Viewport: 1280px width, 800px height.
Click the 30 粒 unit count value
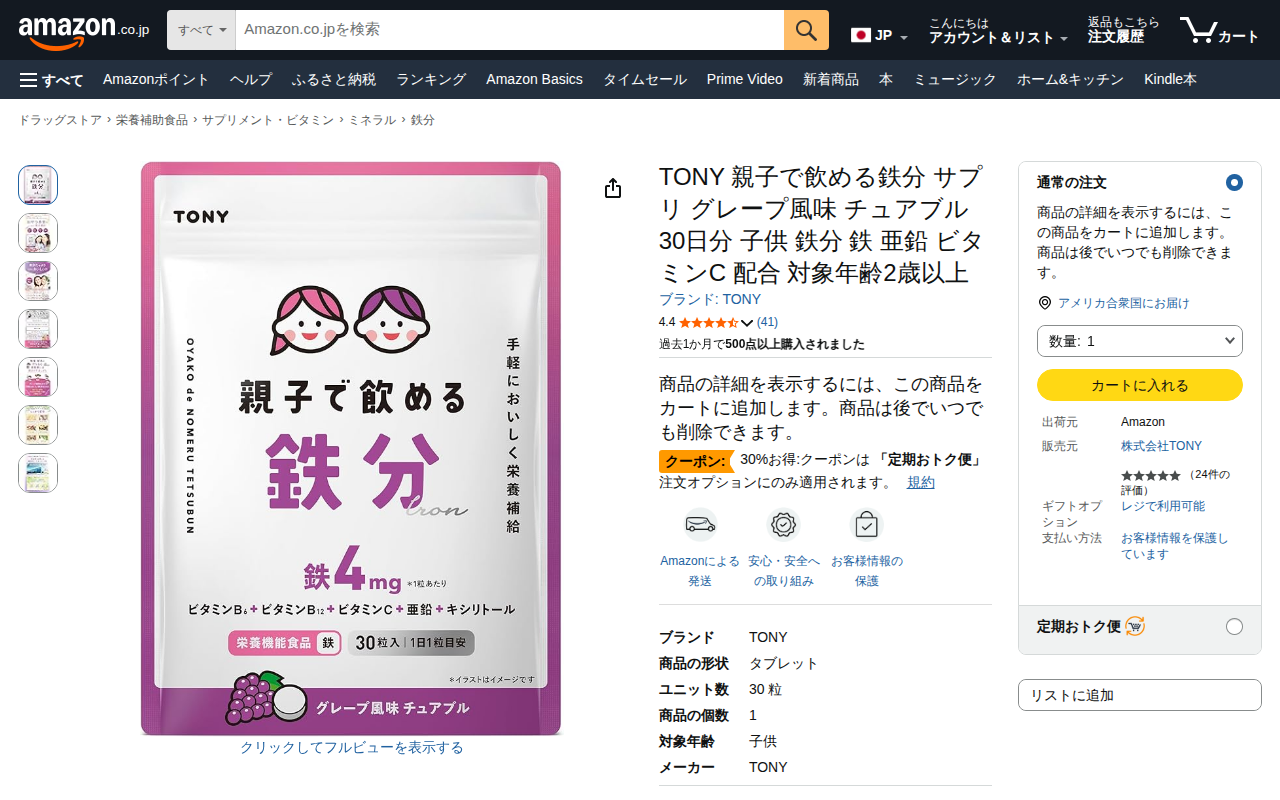766,690
